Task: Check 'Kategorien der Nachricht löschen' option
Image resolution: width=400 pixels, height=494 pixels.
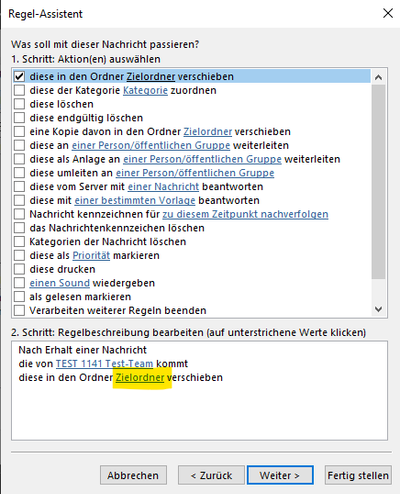Action: [x=19, y=241]
